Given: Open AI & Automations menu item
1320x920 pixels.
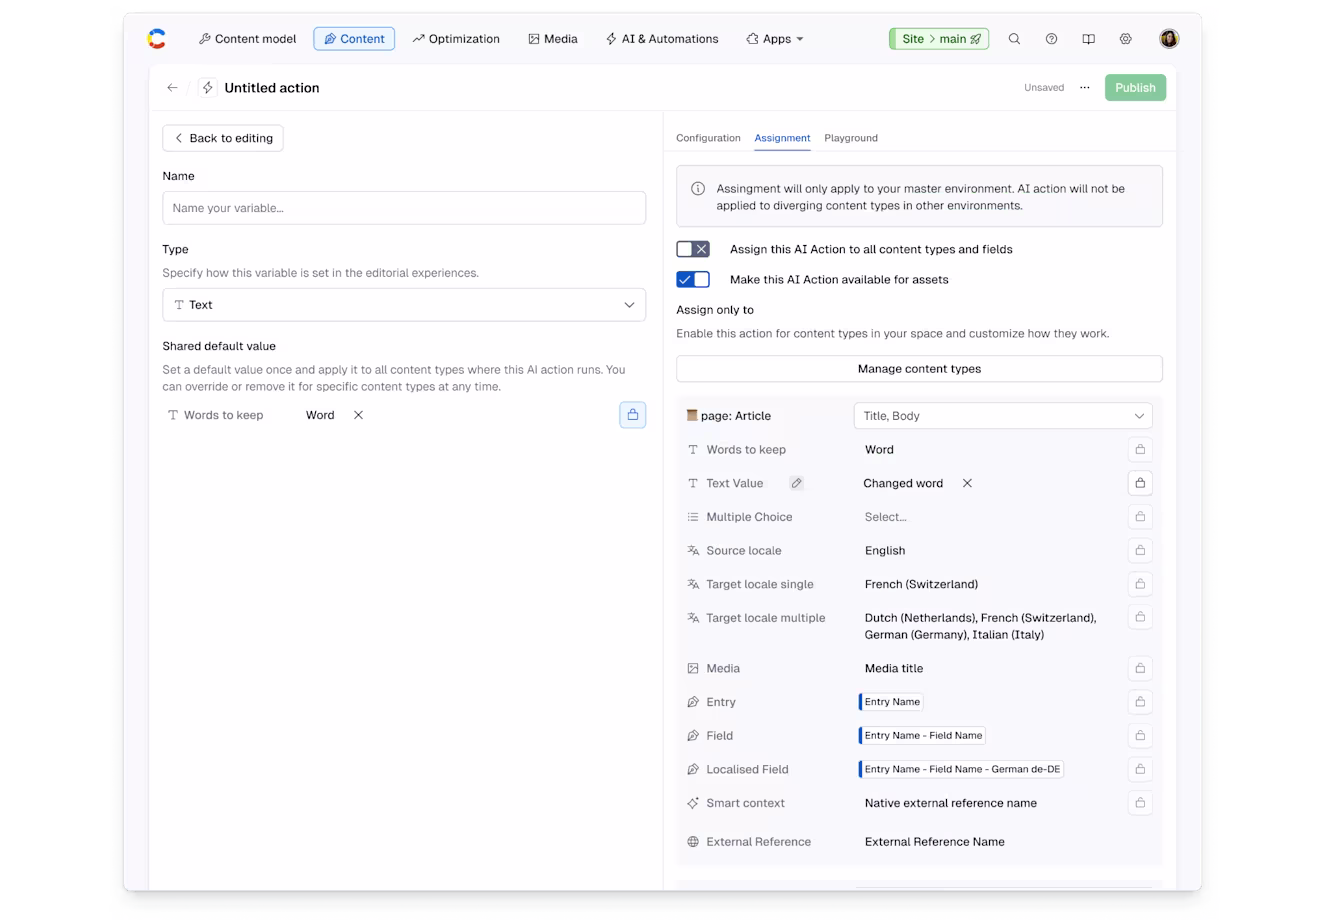Looking at the screenshot, I should click(x=662, y=39).
